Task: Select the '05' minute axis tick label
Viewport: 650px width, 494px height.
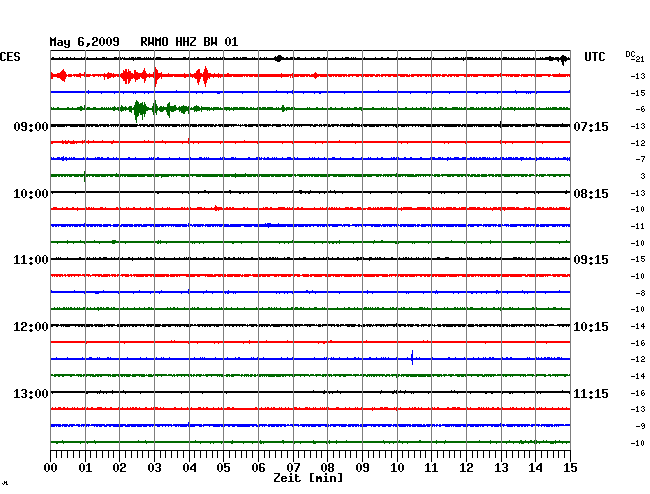Action: coord(223,468)
